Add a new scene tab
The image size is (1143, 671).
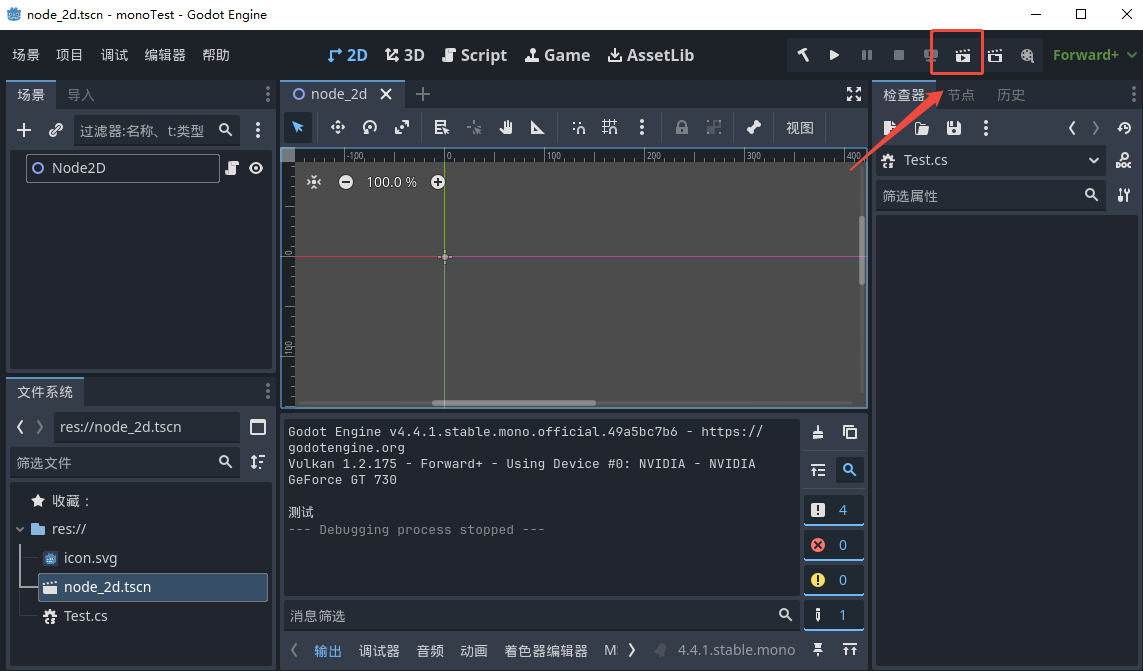423,94
